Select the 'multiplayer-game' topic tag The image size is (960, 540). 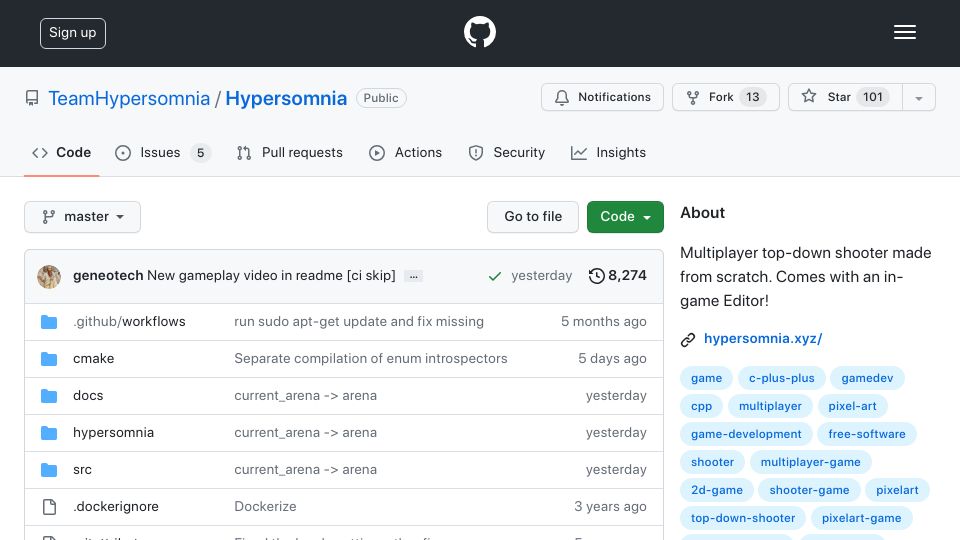tap(811, 463)
